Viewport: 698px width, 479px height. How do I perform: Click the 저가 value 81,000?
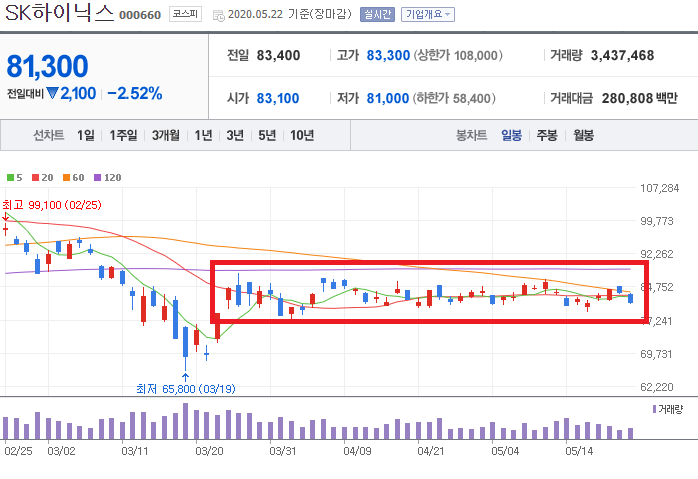(388, 98)
